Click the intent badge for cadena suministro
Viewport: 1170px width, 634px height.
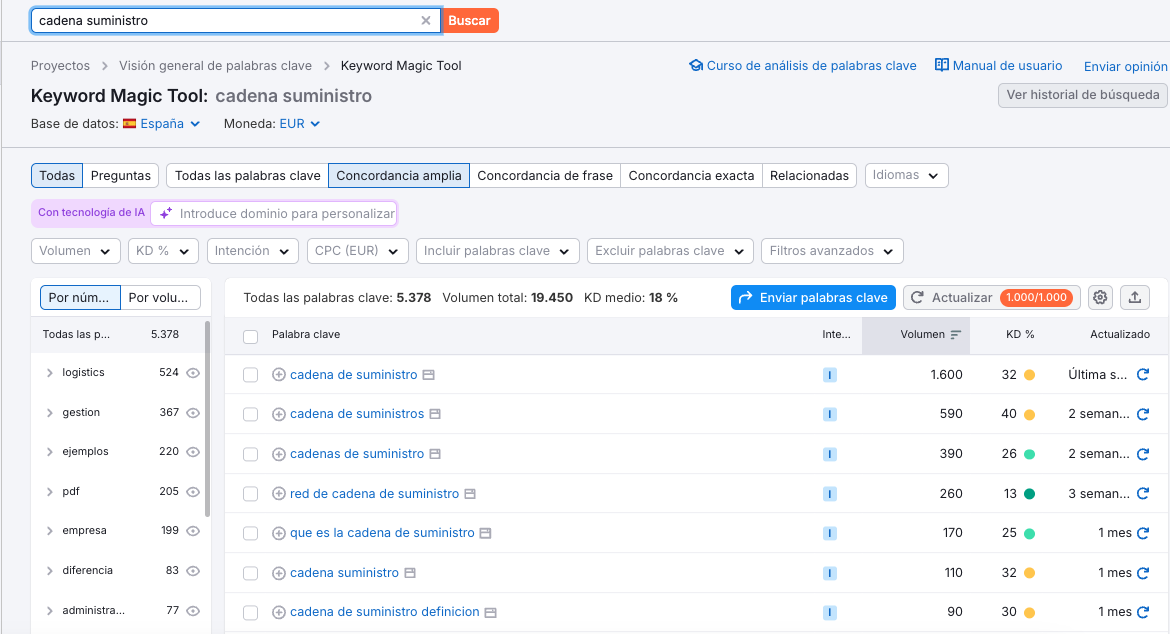(x=829, y=572)
